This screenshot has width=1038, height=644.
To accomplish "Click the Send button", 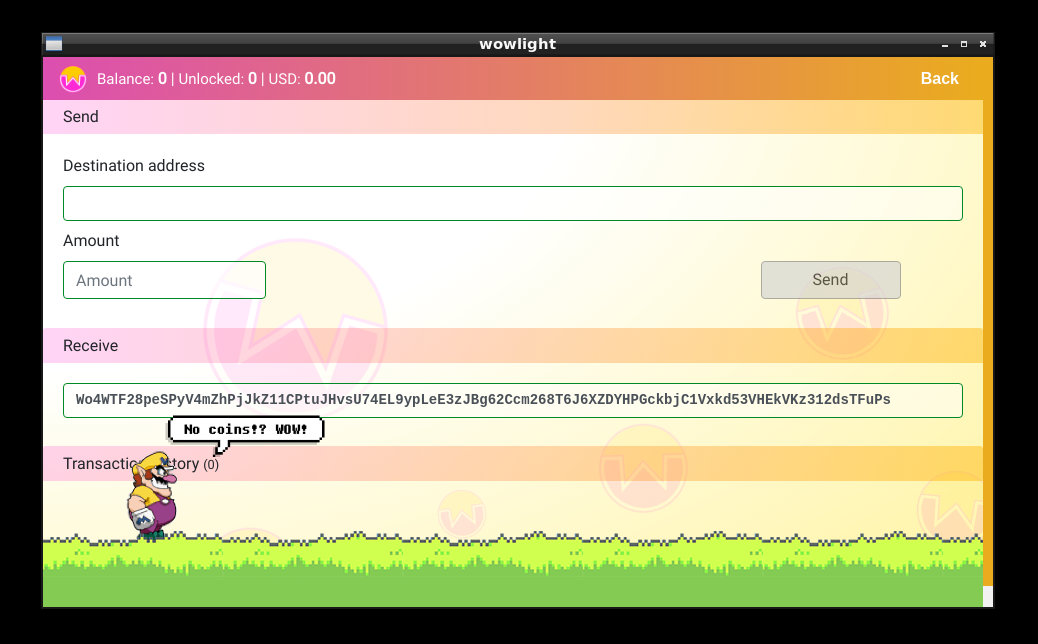I will point(830,279).
